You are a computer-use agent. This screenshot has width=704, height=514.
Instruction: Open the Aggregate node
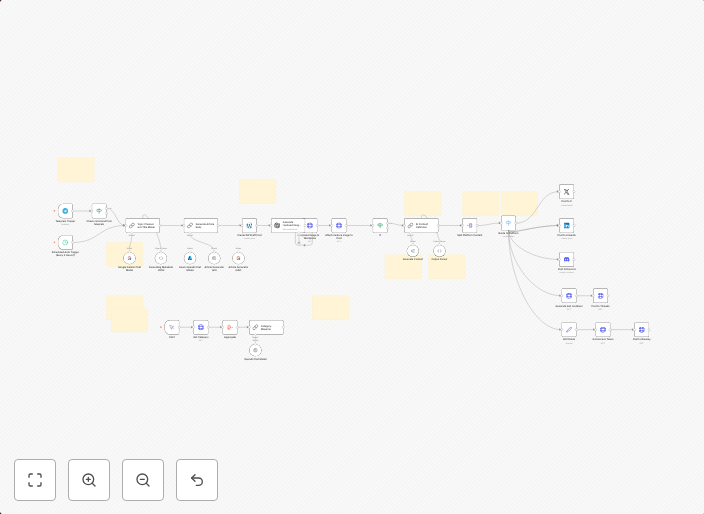pyautogui.click(x=230, y=327)
